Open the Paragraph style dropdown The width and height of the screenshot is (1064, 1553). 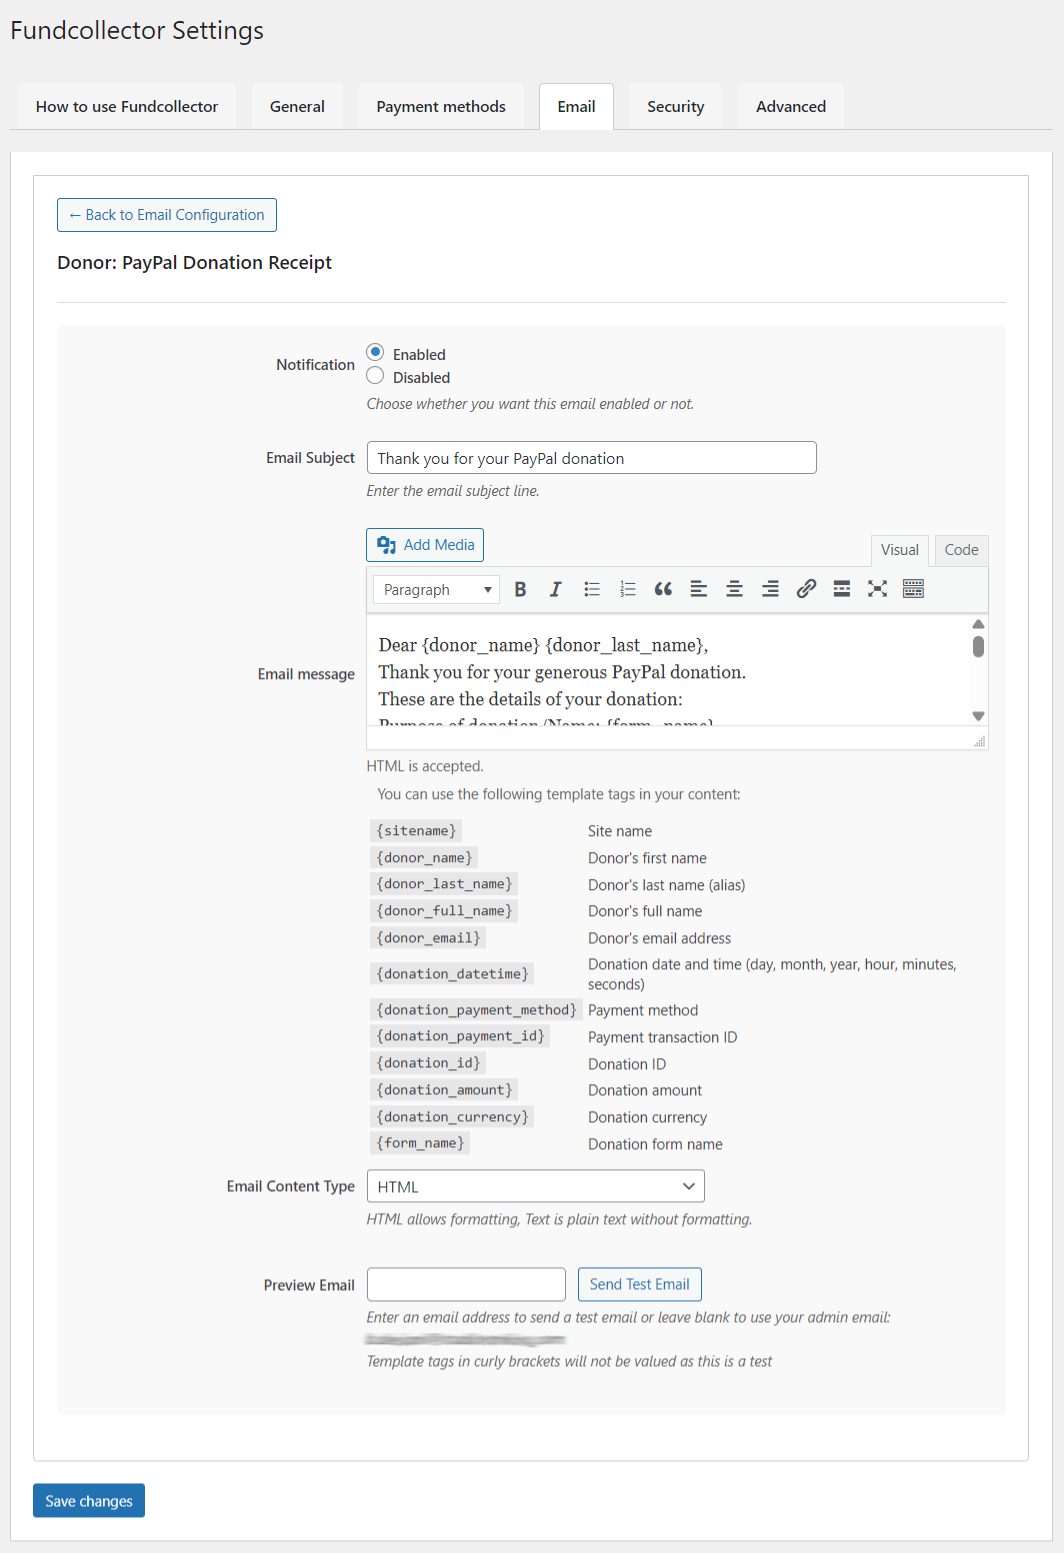435,589
